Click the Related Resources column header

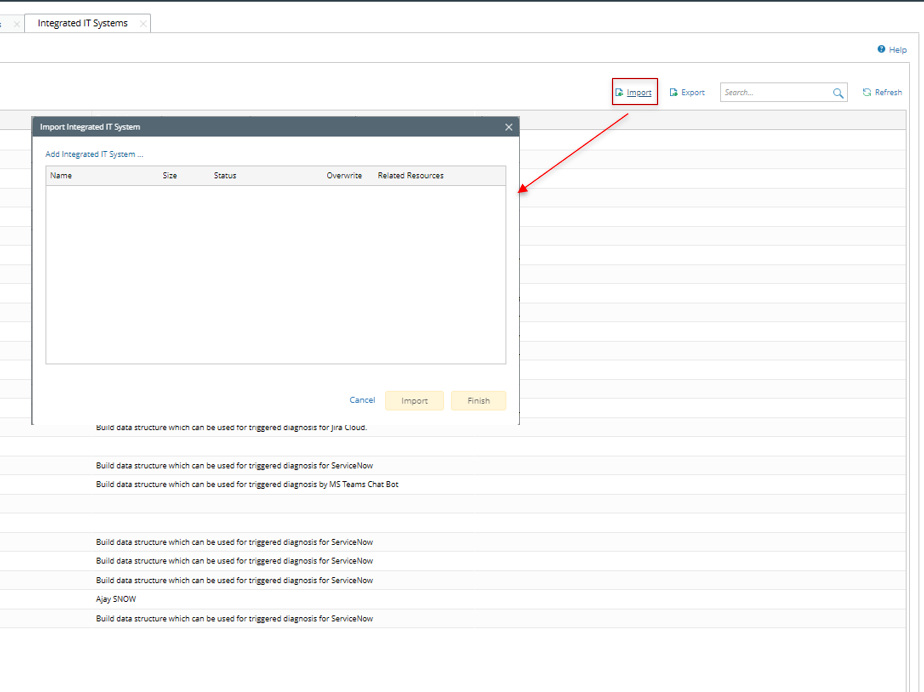[x=410, y=175]
